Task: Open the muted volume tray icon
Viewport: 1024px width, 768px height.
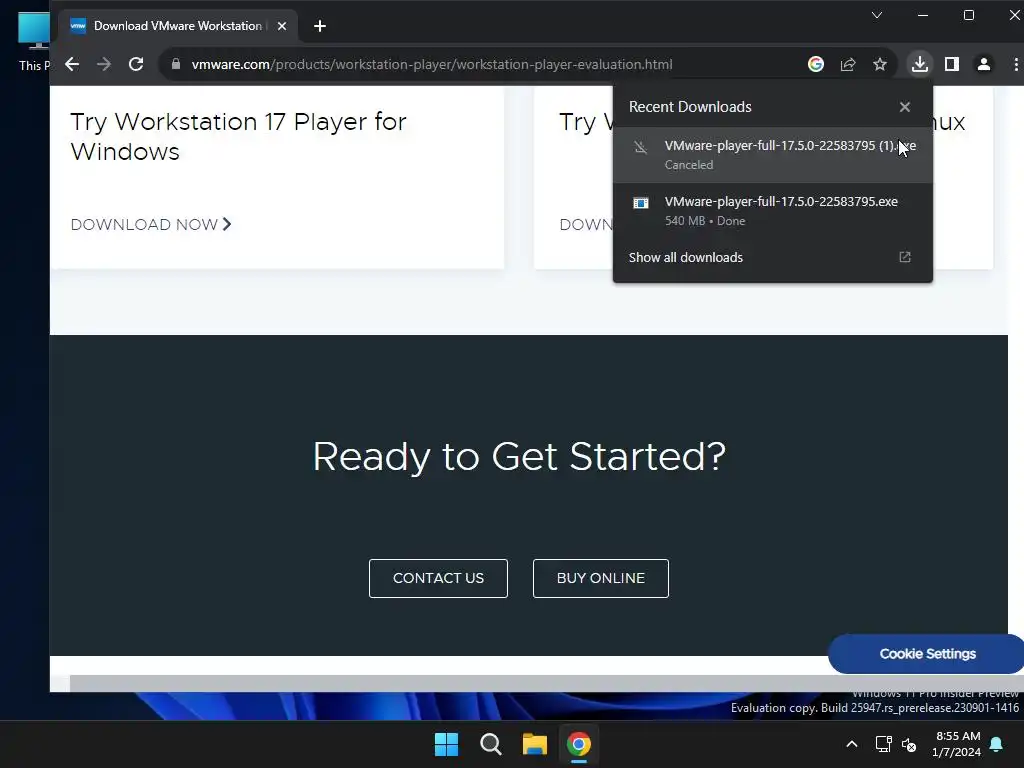Action: [909, 744]
